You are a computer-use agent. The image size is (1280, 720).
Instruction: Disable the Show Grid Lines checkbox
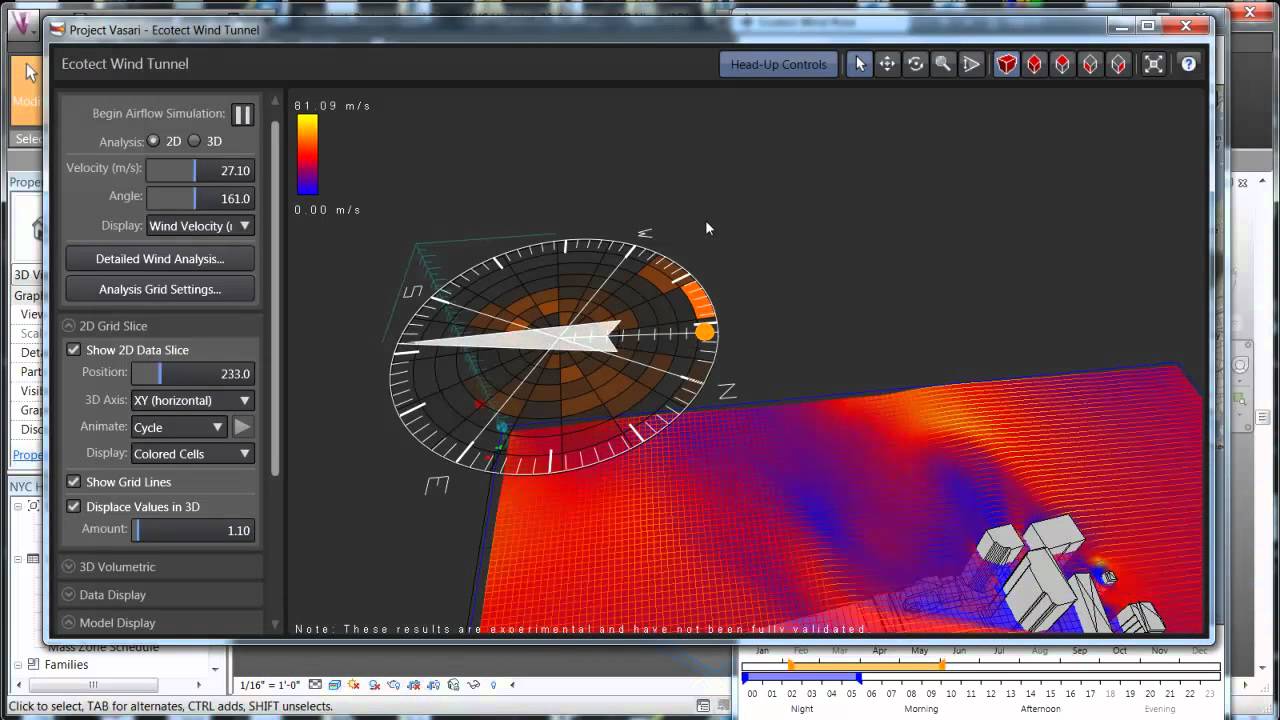point(74,481)
